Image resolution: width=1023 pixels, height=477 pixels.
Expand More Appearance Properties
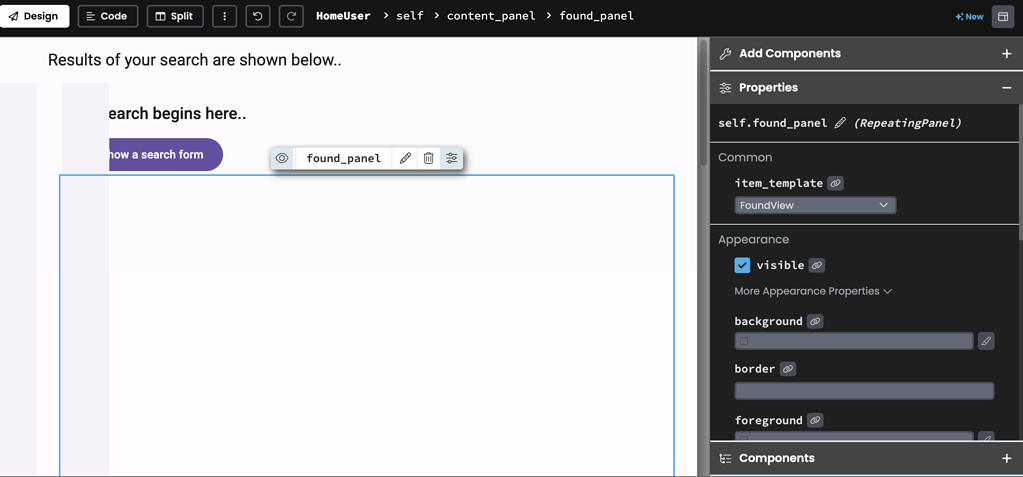pos(812,291)
